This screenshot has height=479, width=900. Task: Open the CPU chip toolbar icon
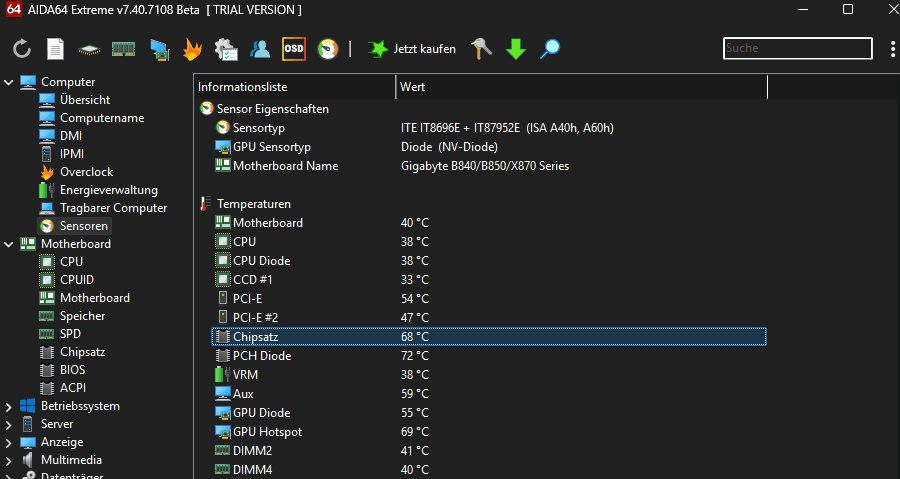pos(89,50)
